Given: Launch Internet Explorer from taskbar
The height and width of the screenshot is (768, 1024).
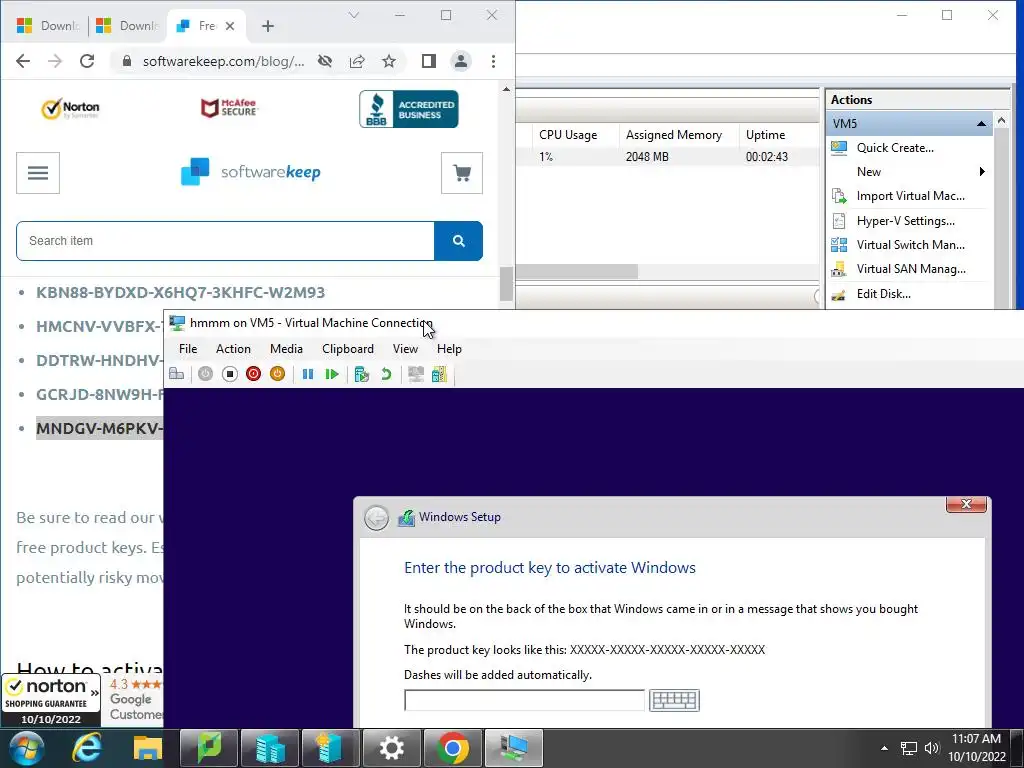Looking at the screenshot, I should click(86, 748).
